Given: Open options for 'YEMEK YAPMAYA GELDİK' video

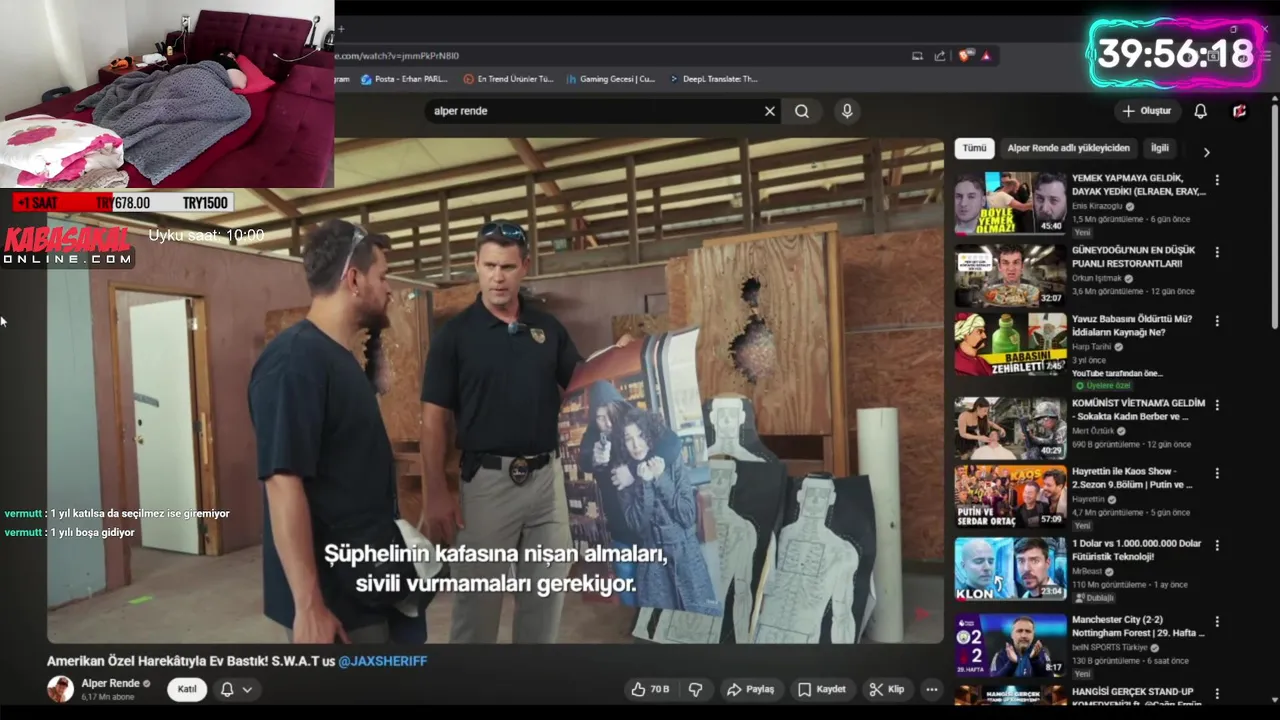Looking at the screenshot, I should click(x=1217, y=180).
